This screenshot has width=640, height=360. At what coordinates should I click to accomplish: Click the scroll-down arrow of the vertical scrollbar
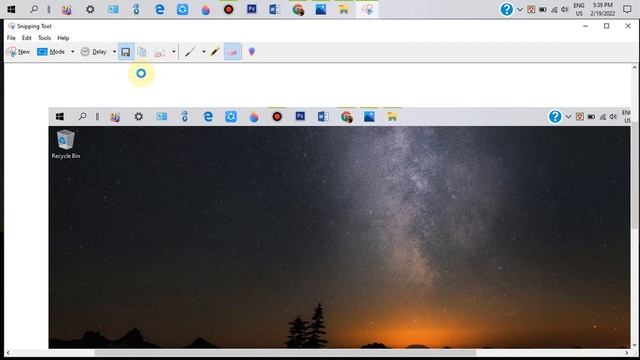(634, 345)
